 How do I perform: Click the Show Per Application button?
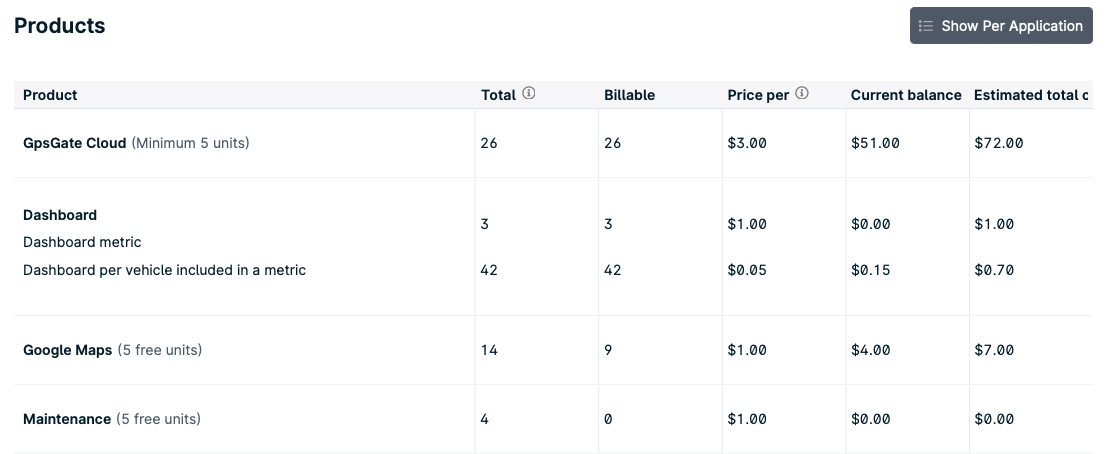[1001, 25]
